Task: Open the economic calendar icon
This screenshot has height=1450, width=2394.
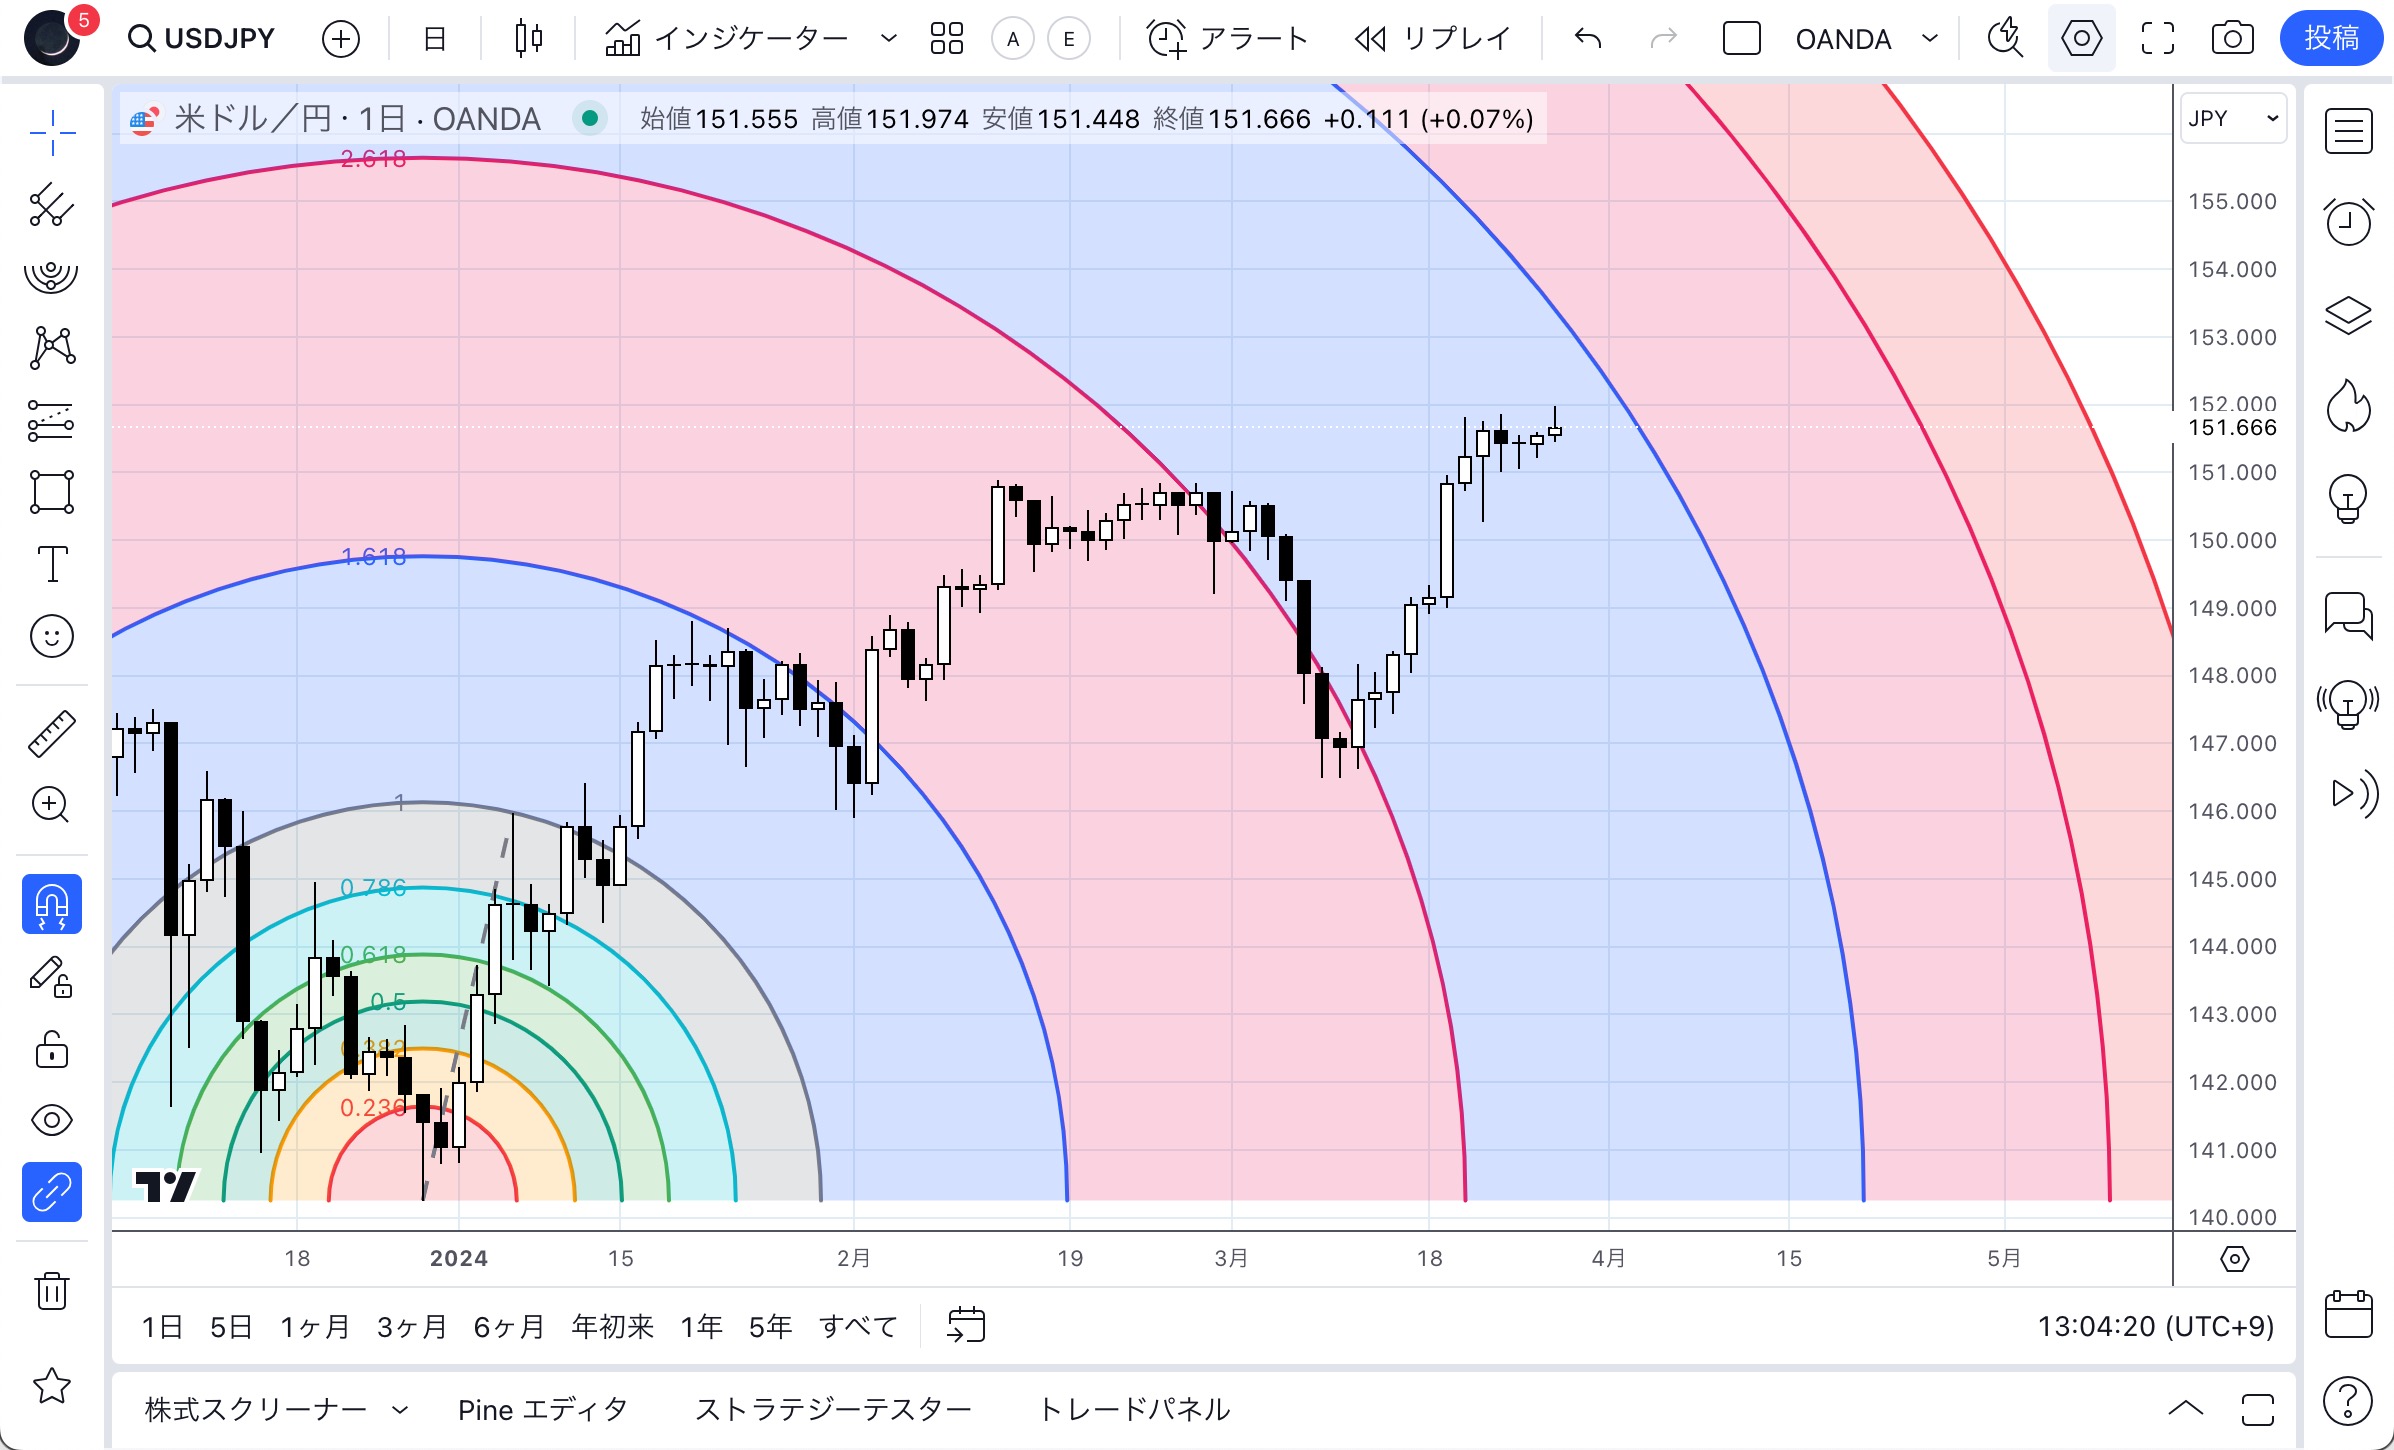Action: tap(2348, 1313)
